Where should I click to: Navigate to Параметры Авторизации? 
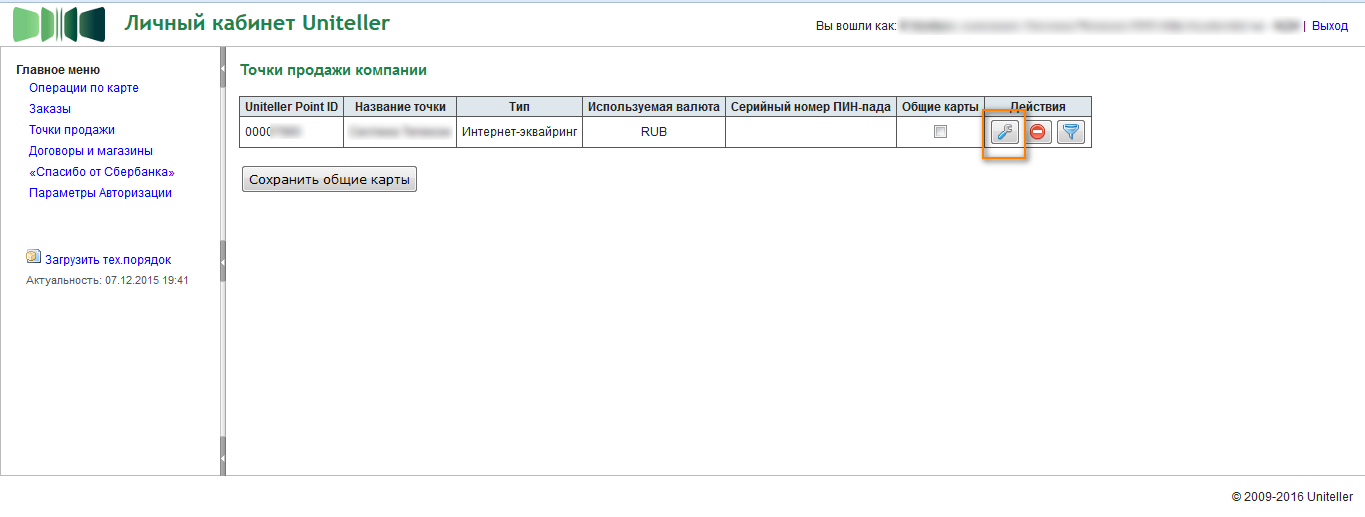(x=100, y=193)
